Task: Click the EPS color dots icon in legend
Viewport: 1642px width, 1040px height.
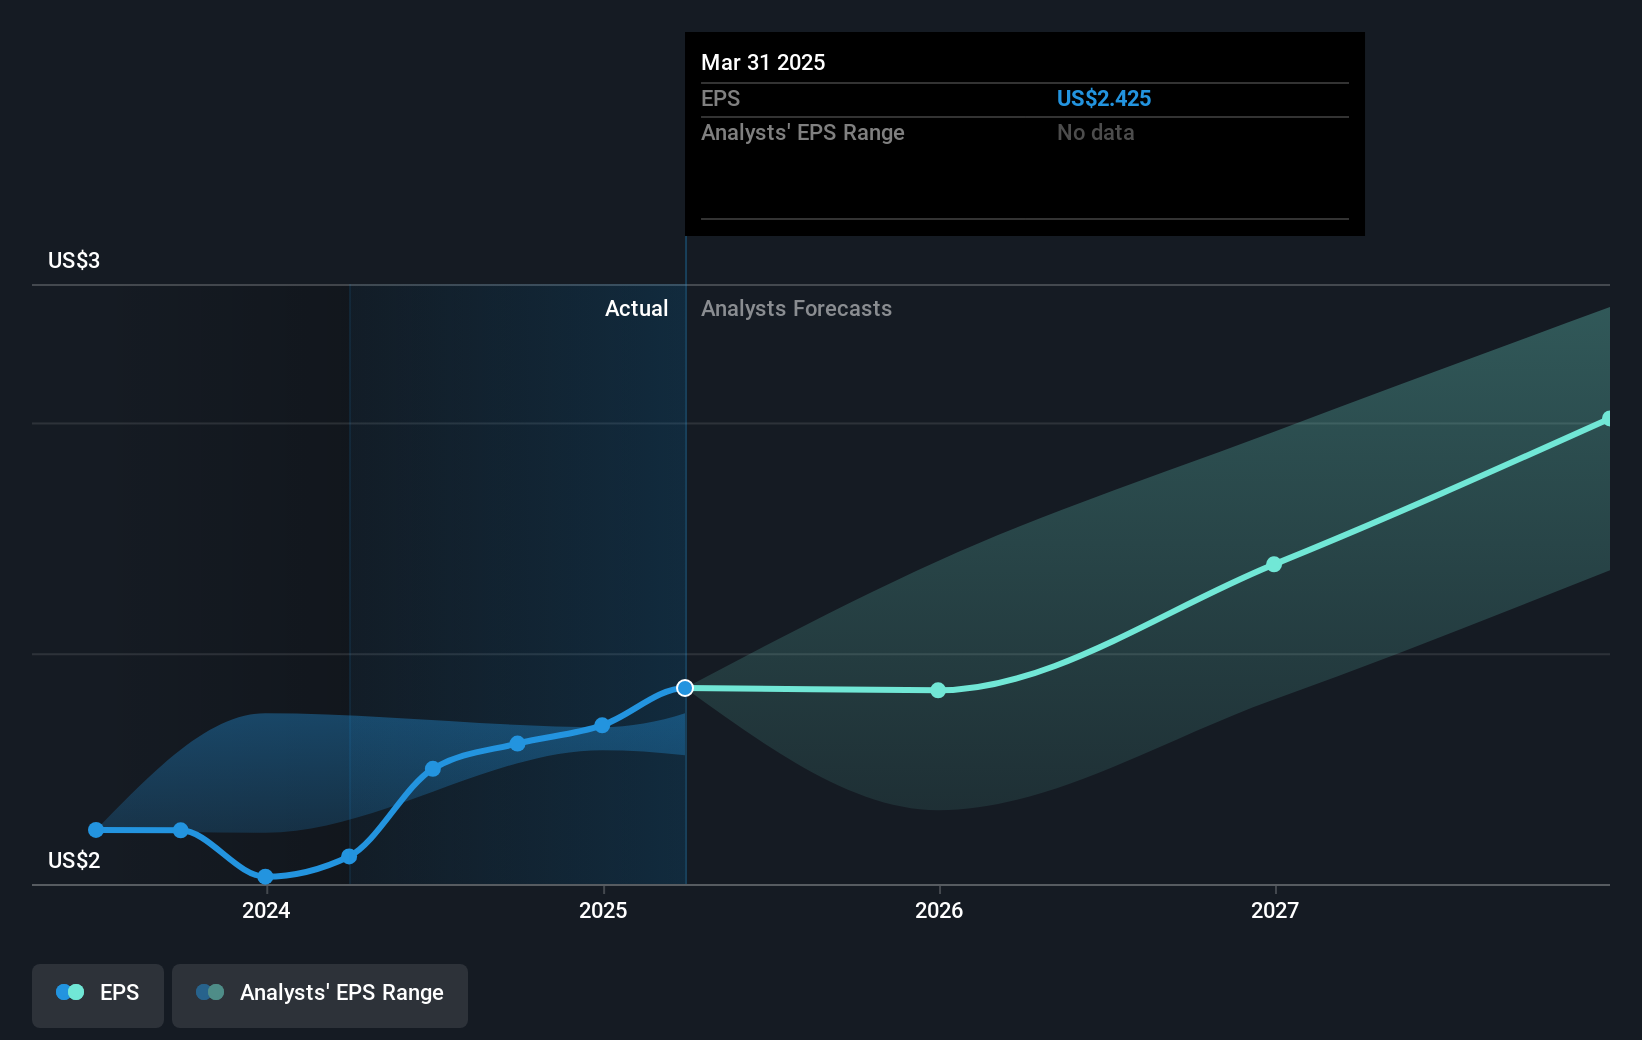Action: tap(70, 992)
